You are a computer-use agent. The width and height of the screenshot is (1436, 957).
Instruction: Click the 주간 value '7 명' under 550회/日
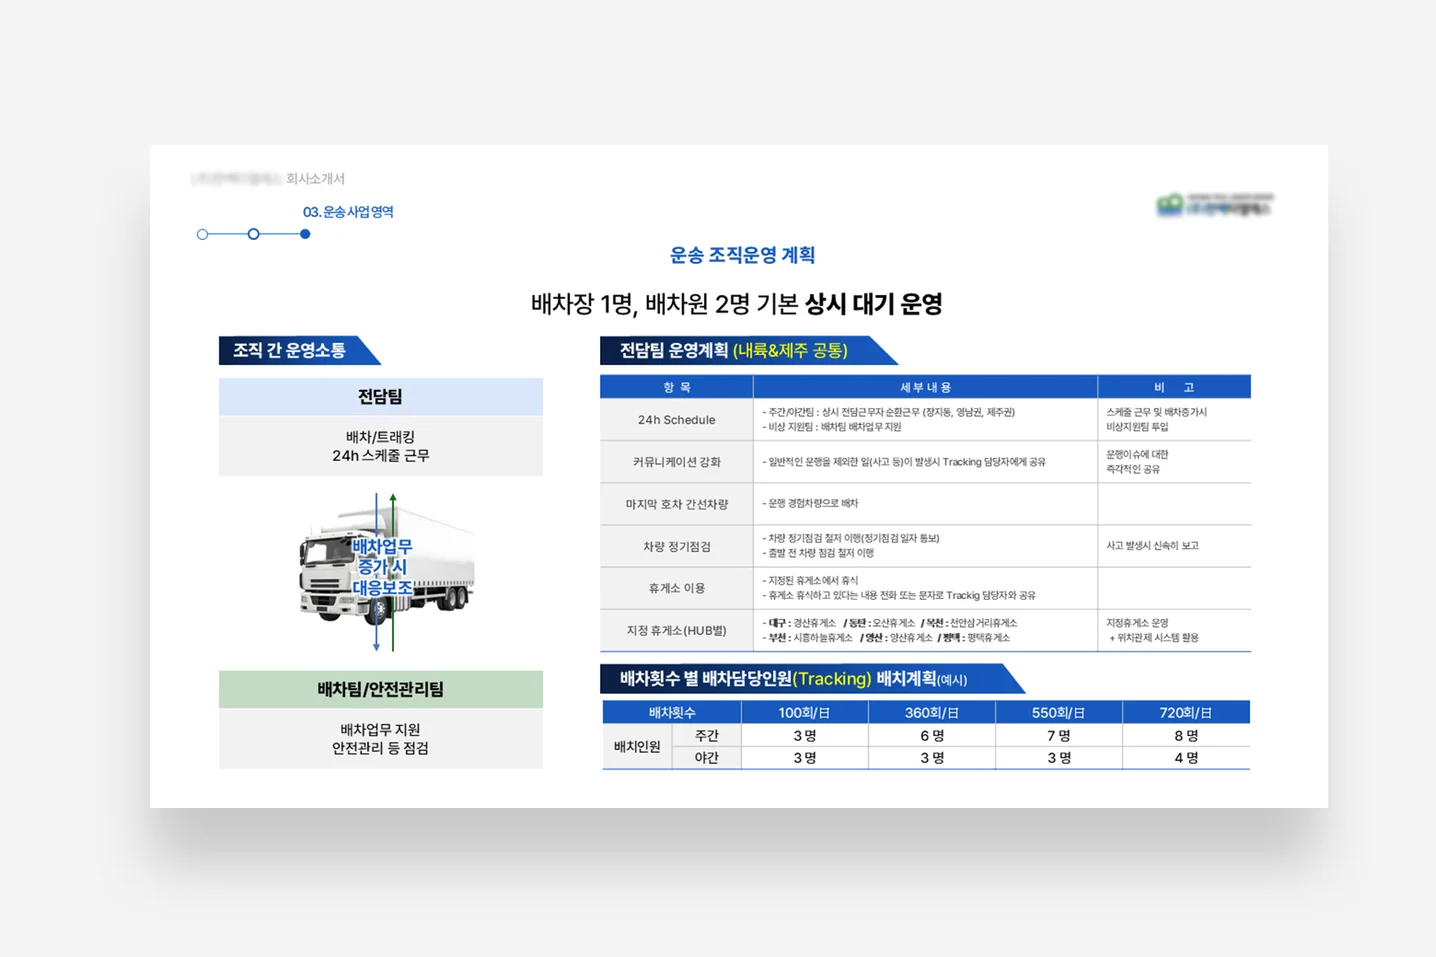1059,735
